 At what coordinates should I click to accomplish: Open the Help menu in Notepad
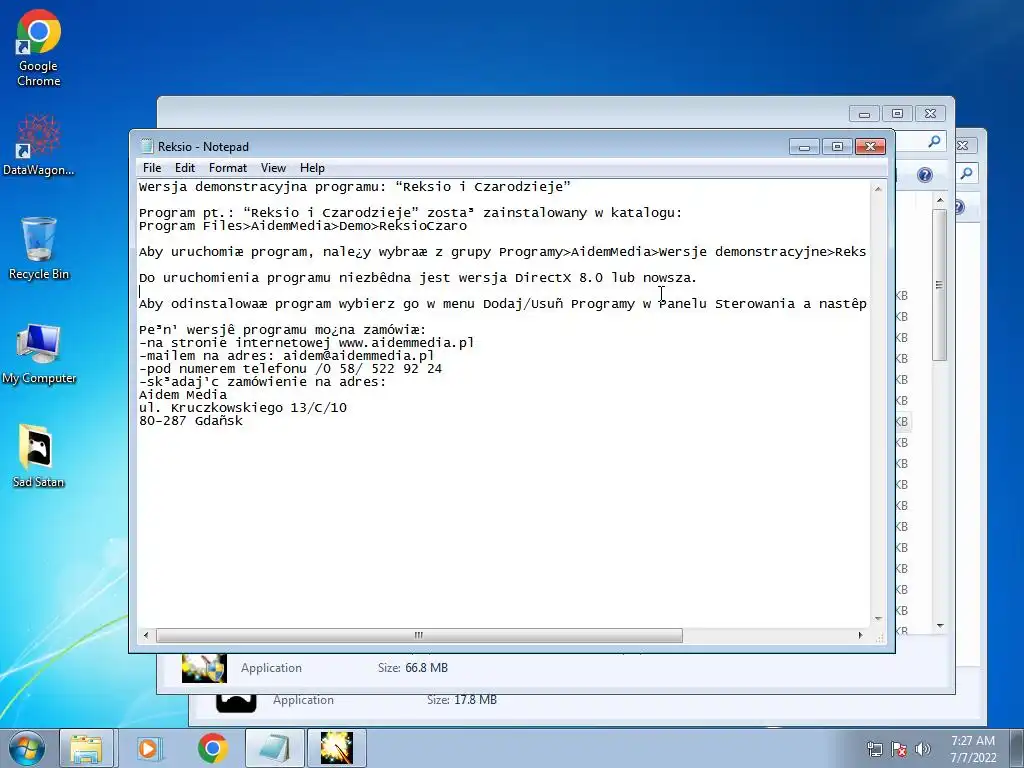point(312,168)
